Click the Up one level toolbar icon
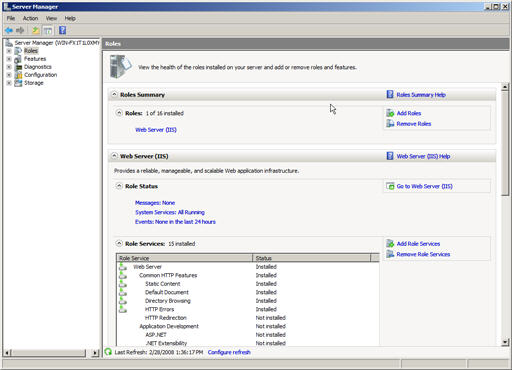This screenshot has height=370, width=512. pyautogui.click(x=35, y=31)
